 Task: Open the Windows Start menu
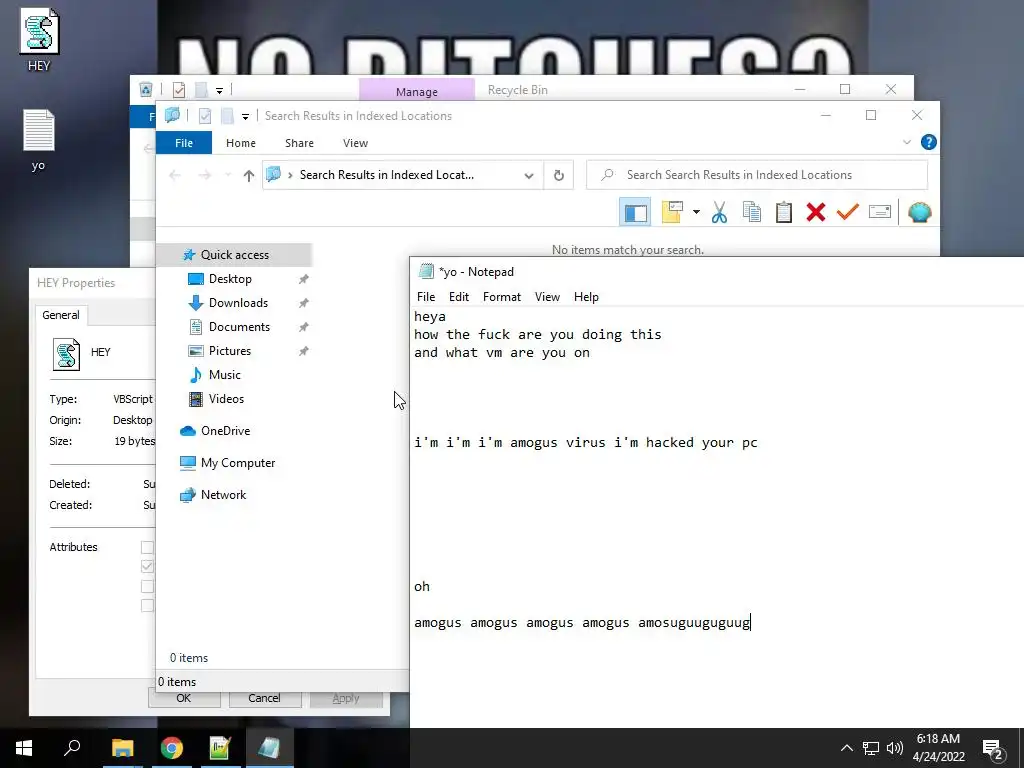(x=24, y=748)
